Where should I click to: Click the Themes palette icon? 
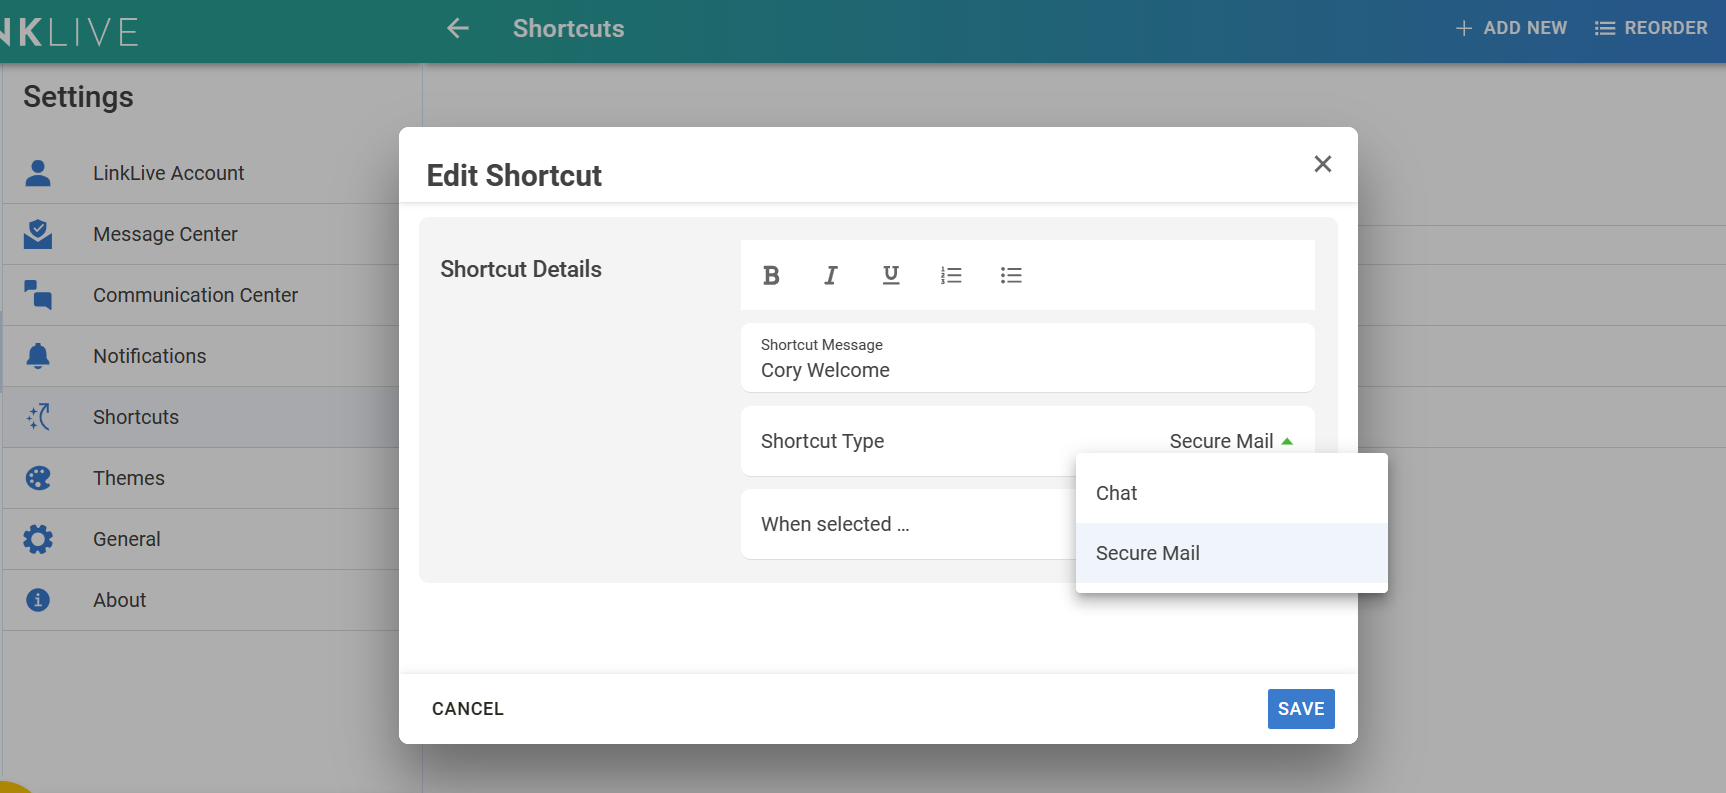[x=38, y=478]
